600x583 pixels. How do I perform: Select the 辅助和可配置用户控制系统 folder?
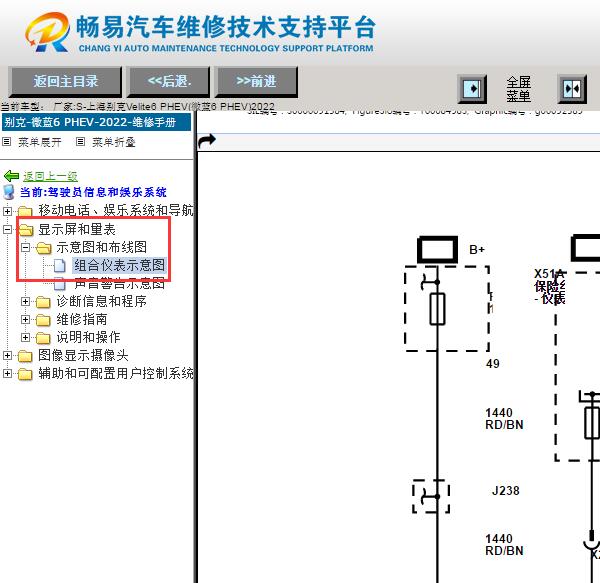point(116,373)
